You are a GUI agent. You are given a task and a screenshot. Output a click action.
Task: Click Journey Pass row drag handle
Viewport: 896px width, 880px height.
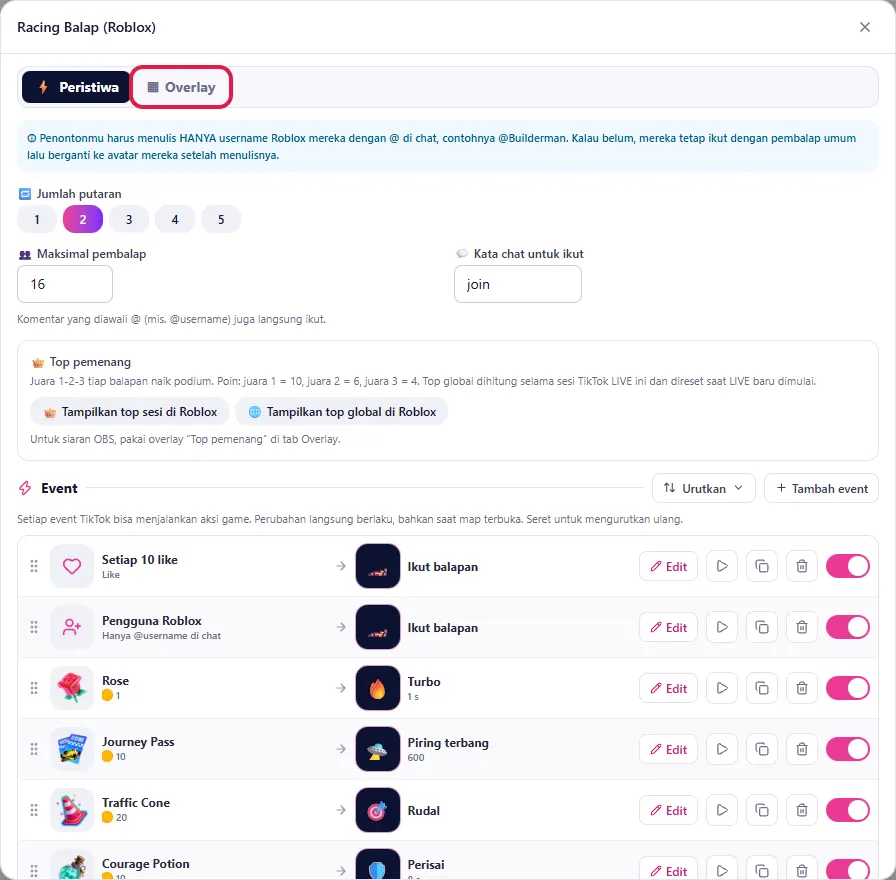point(34,749)
